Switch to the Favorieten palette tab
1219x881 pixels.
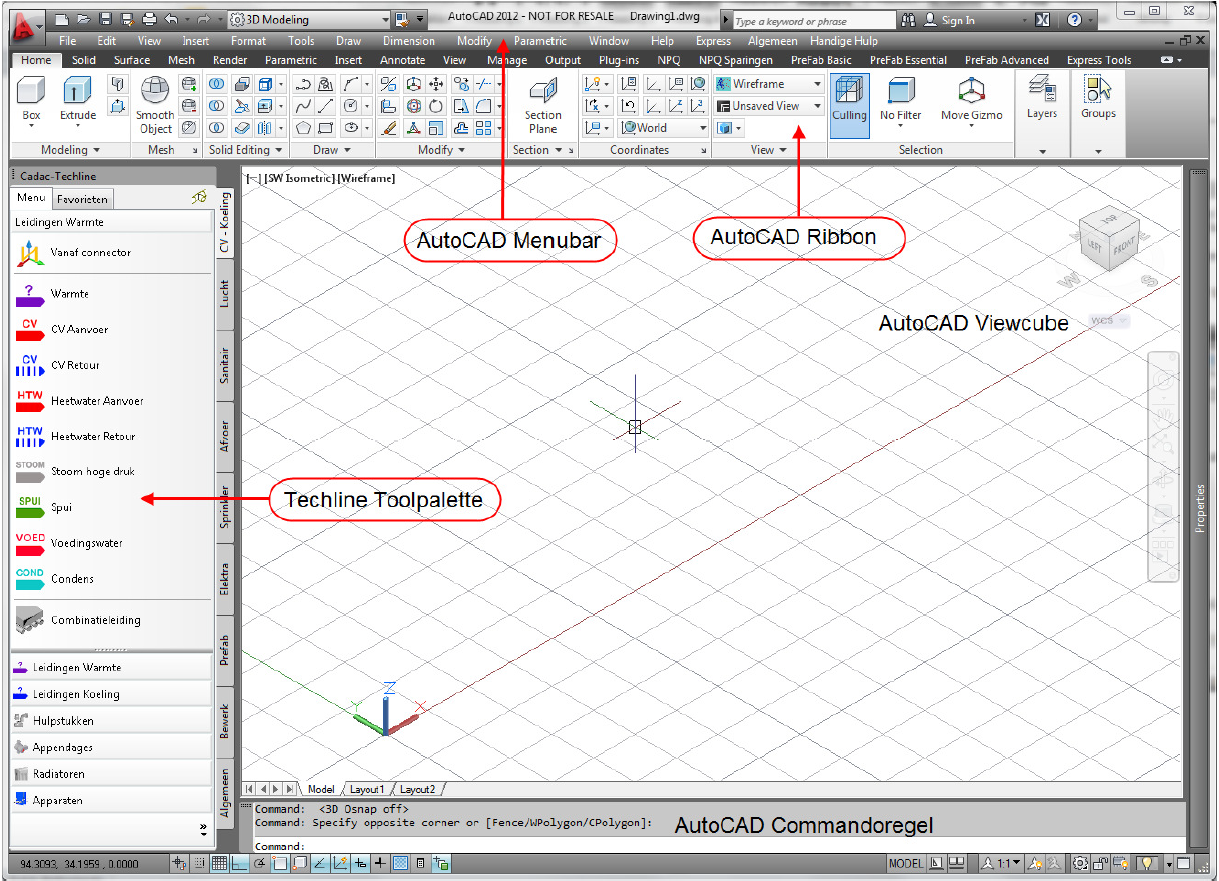(x=82, y=199)
